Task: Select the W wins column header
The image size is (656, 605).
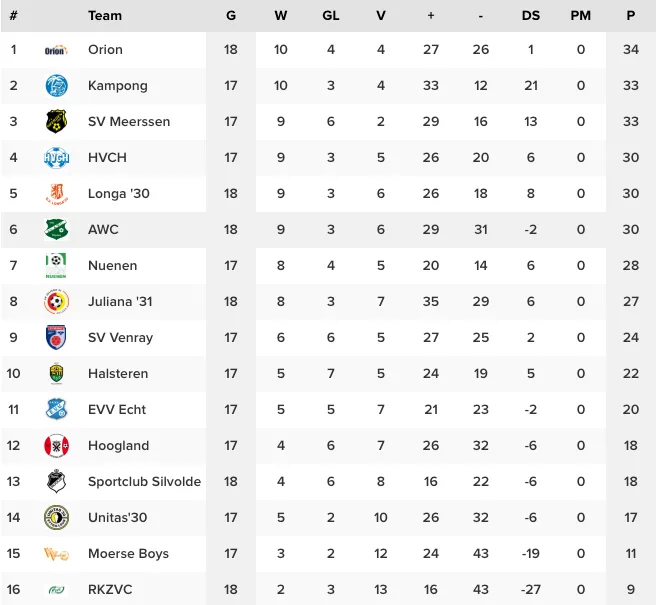Action: (281, 16)
